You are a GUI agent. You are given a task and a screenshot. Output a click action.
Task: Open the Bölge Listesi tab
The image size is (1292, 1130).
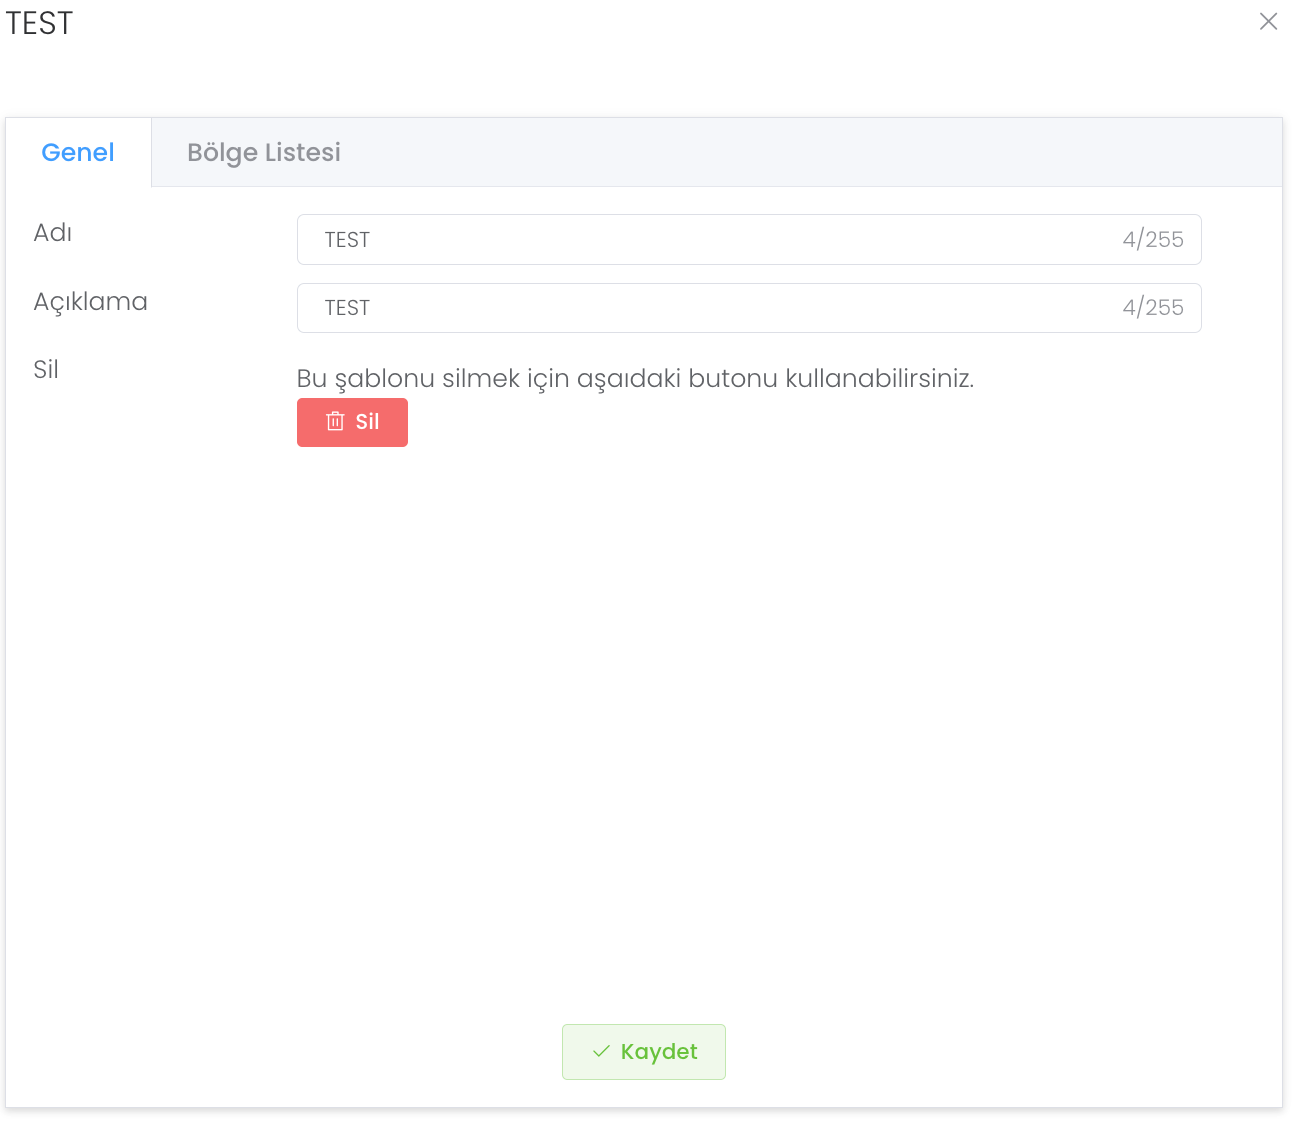coord(264,153)
